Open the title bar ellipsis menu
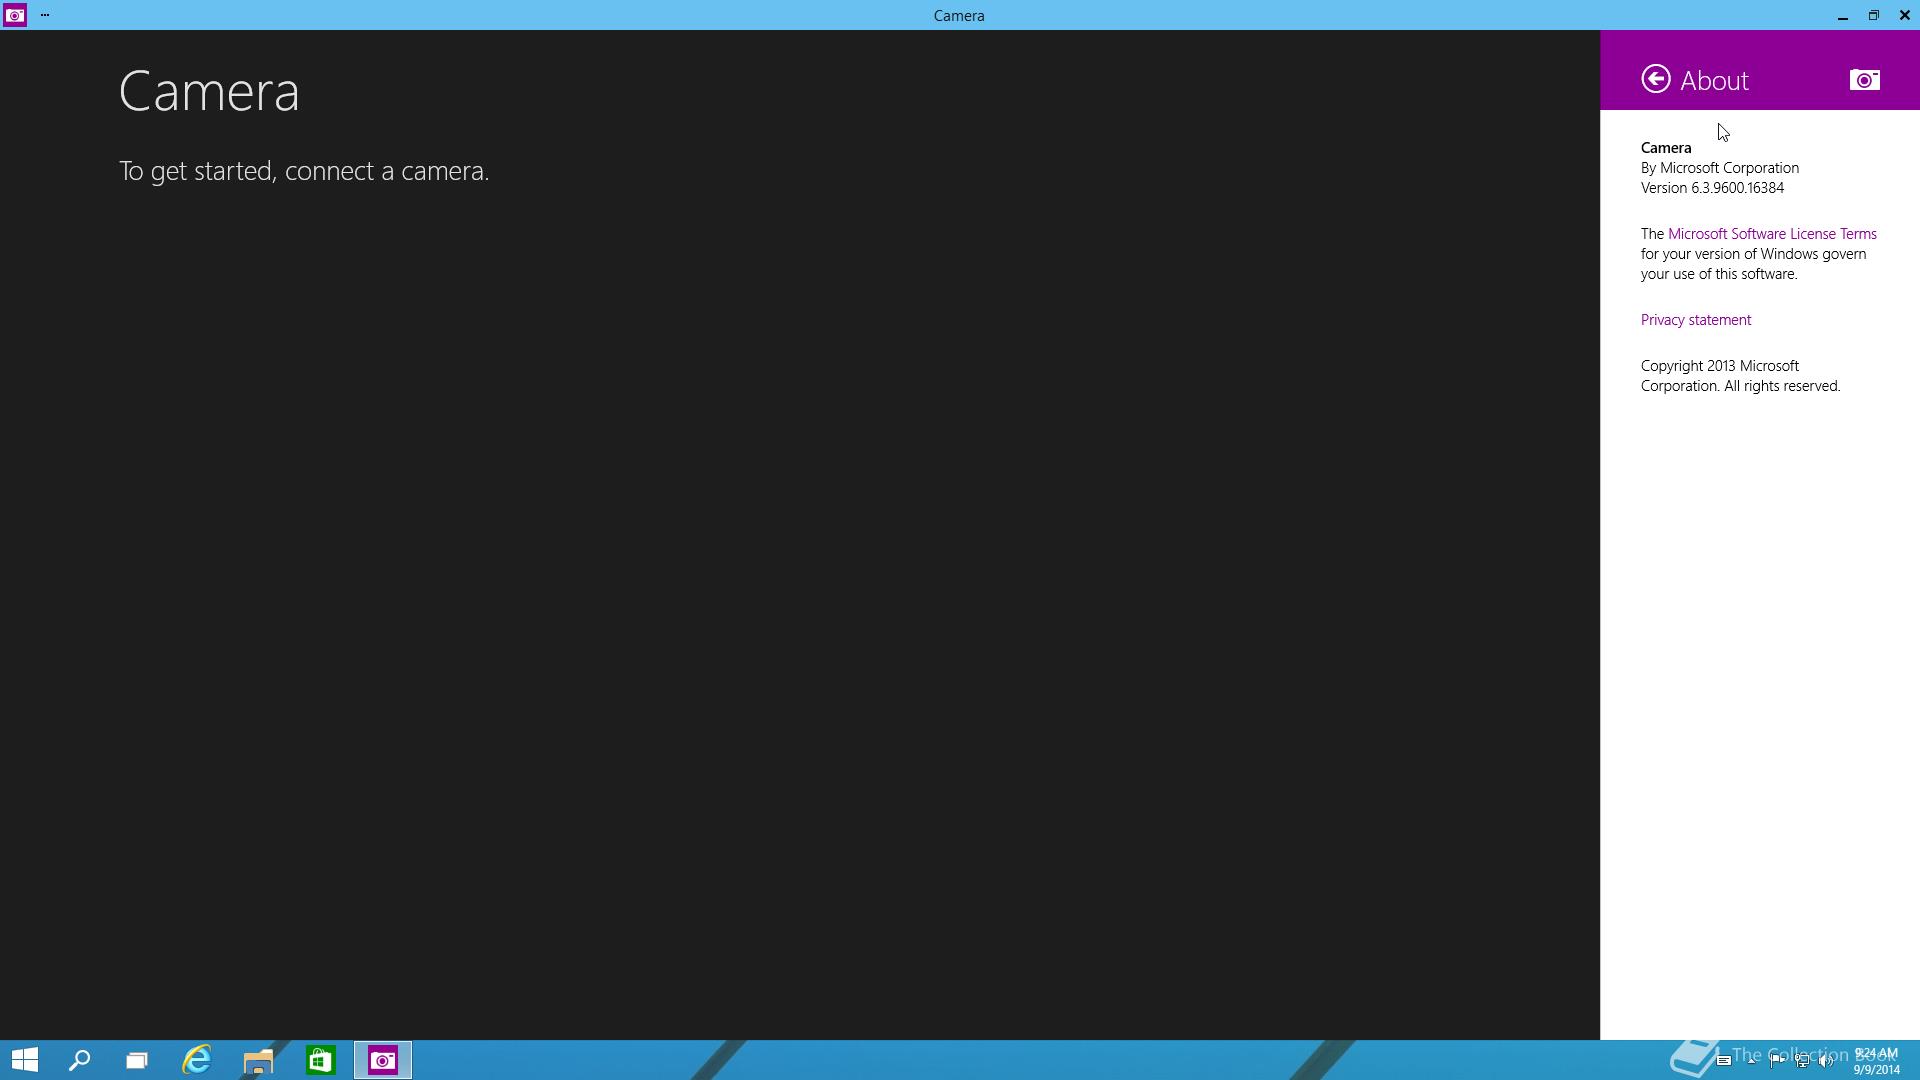 click(45, 15)
